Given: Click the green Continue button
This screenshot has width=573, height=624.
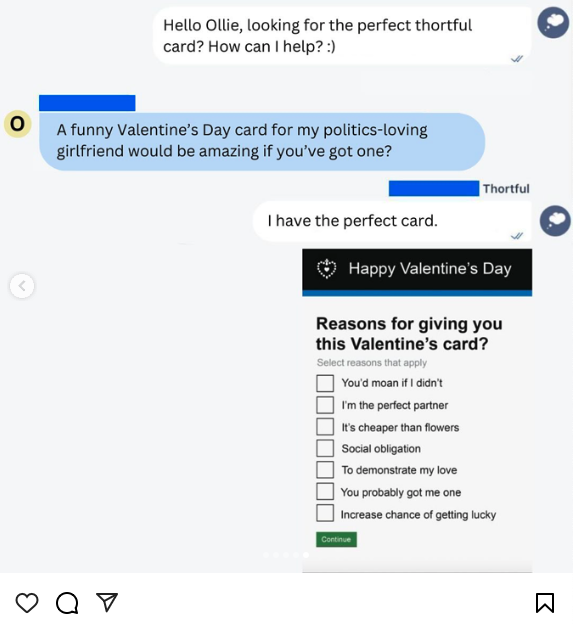Looking at the screenshot, I should 336,540.
